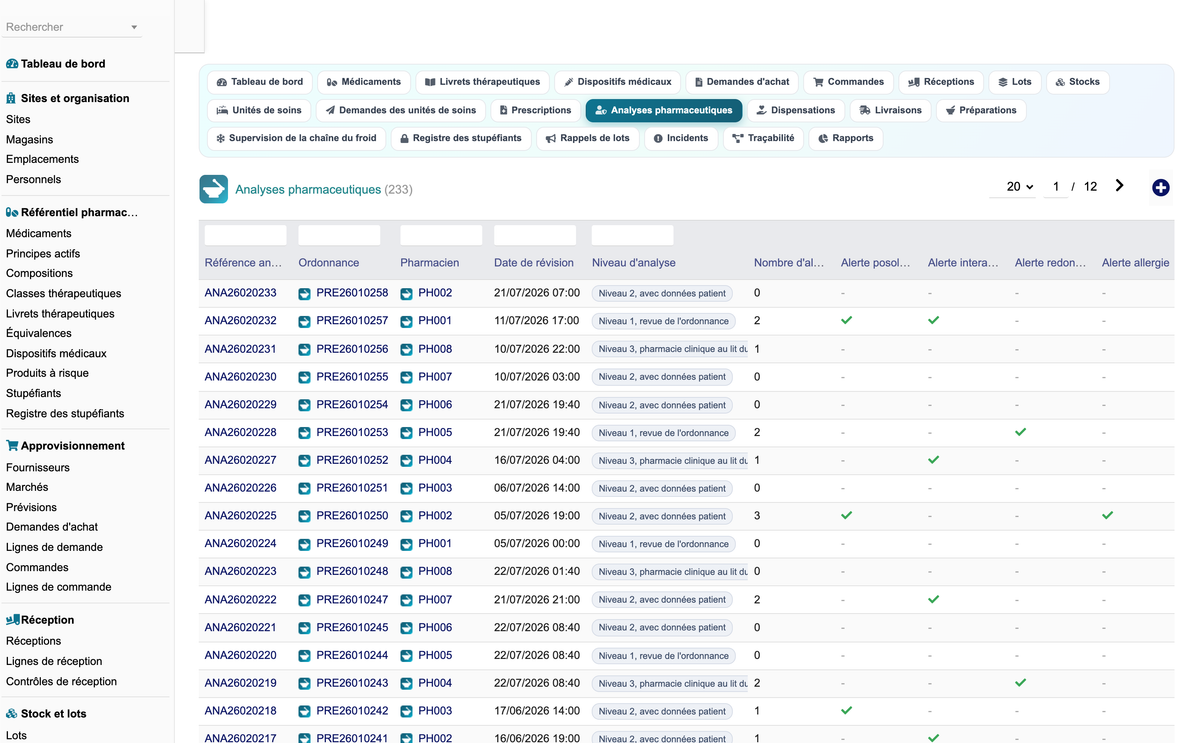Open the Dispensations tab
The height and width of the screenshot is (743, 1200).
(x=795, y=110)
